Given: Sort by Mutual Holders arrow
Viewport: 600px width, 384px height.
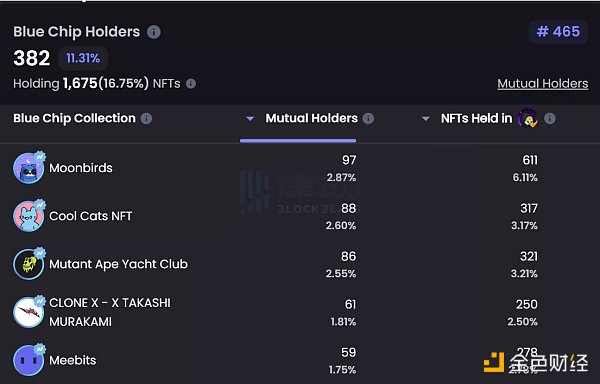Looking at the screenshot, I should (x=250, y=119).
